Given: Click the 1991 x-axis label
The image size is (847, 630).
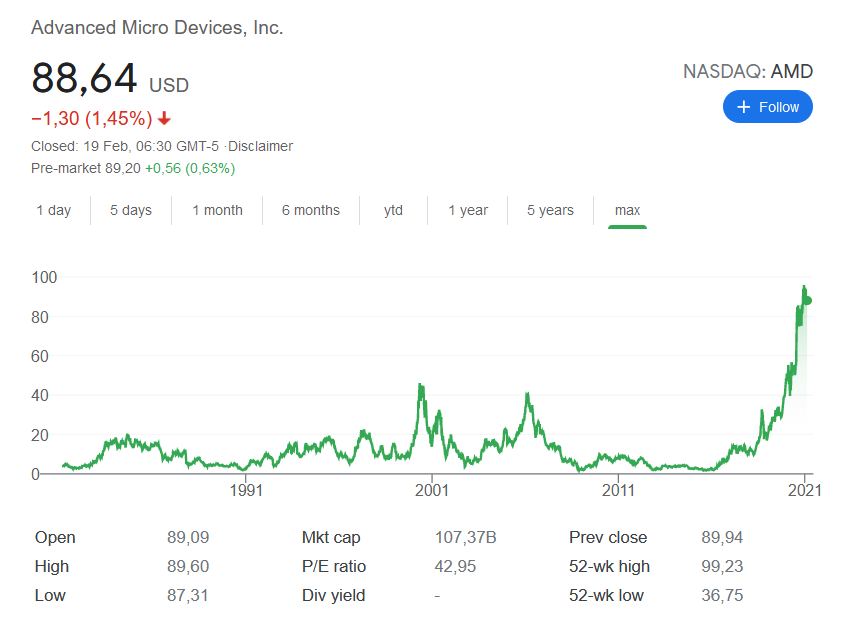Looking at the screenshot, I should click(x=246, y=490).
